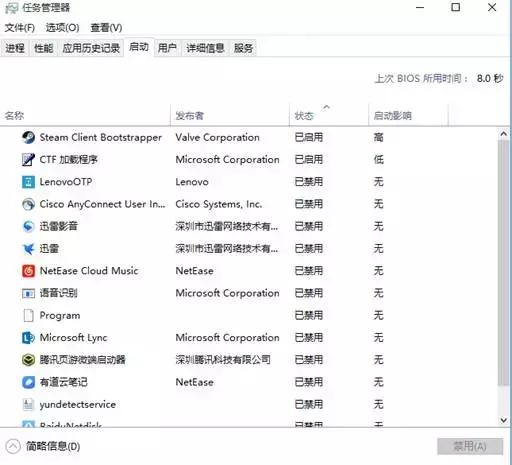Screen dimensions: 512x465
Task: Select the Program entry name
Action: pos(60,315)
